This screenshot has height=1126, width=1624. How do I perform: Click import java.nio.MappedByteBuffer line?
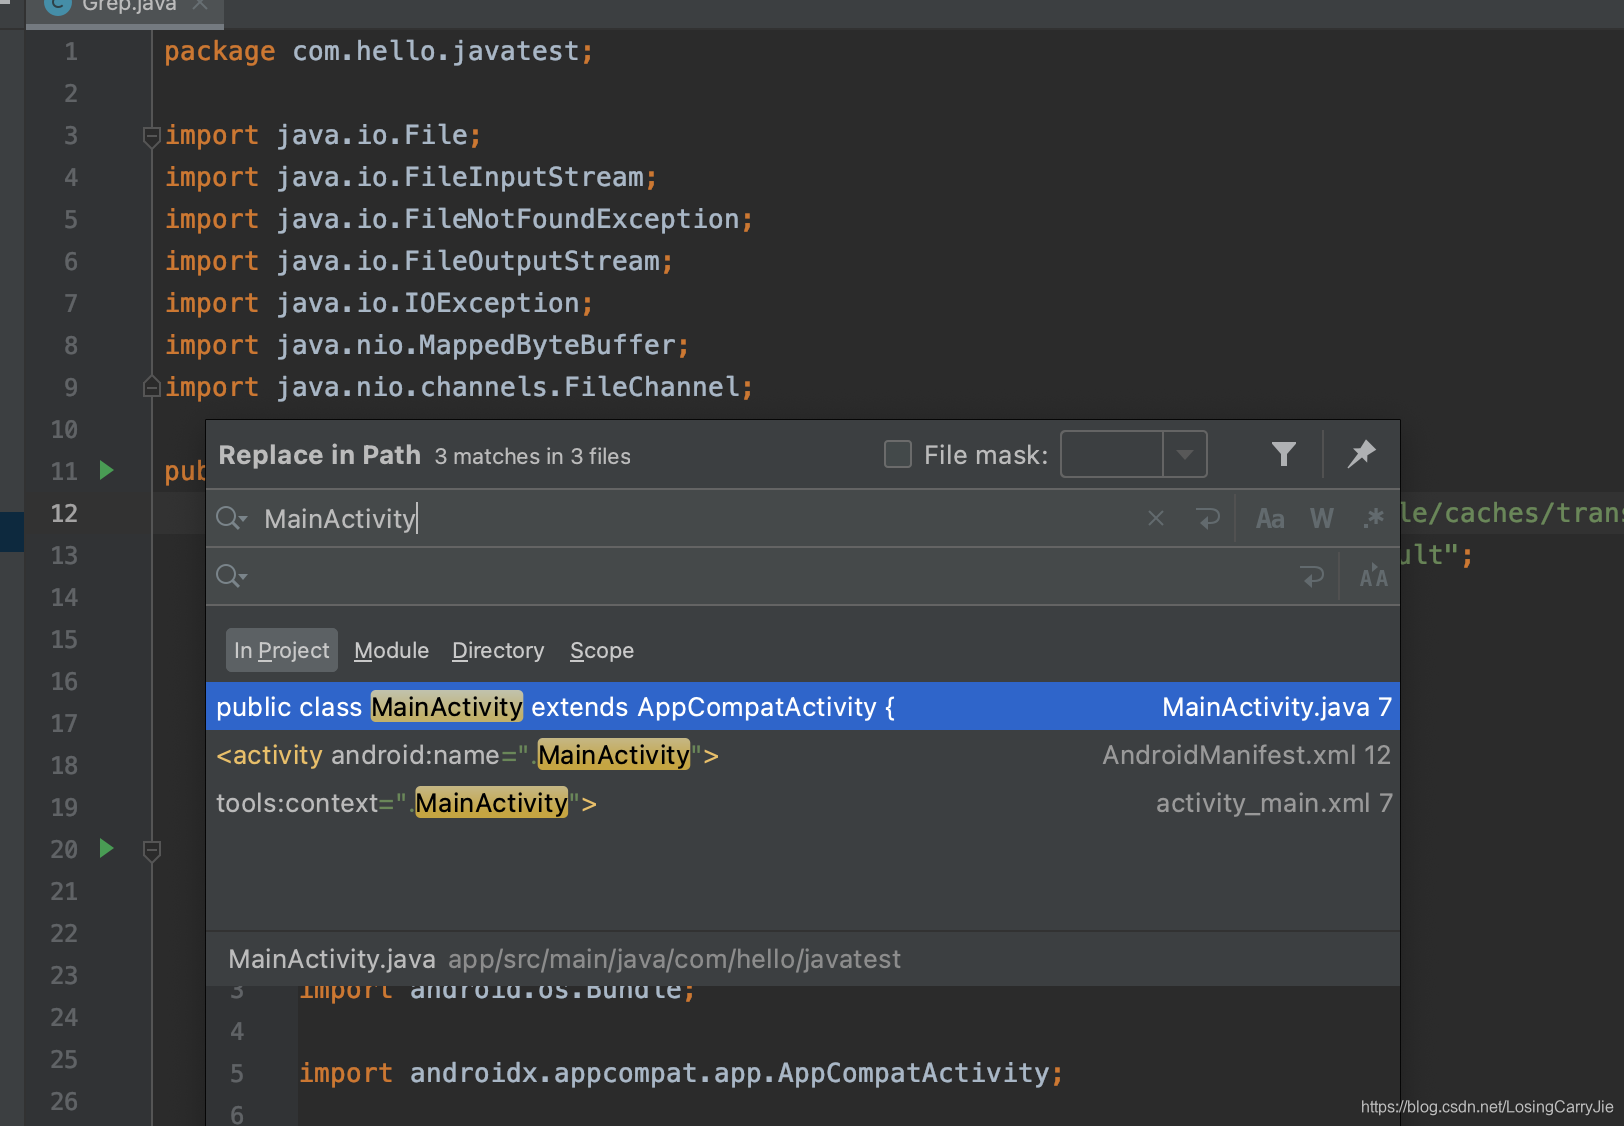tap(427, 345)
